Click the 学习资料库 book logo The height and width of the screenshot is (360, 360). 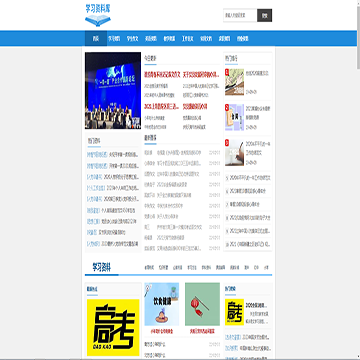coord(98,15)
